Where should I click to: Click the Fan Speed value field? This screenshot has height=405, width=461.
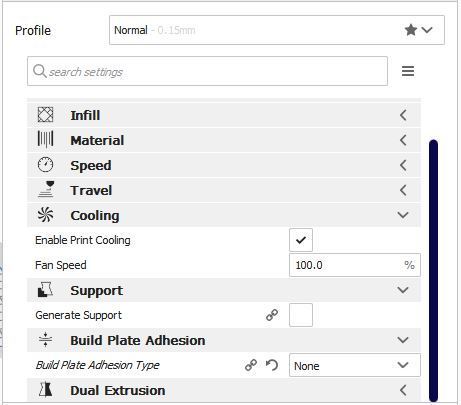(355, 265)
